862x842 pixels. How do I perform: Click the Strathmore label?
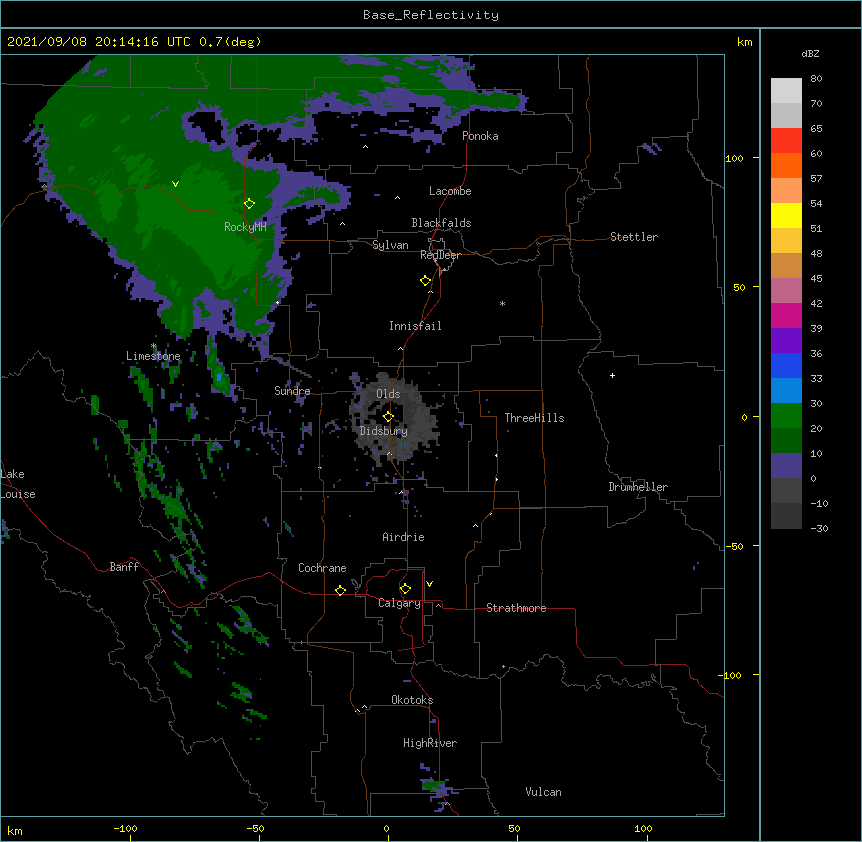coord(516,608)
